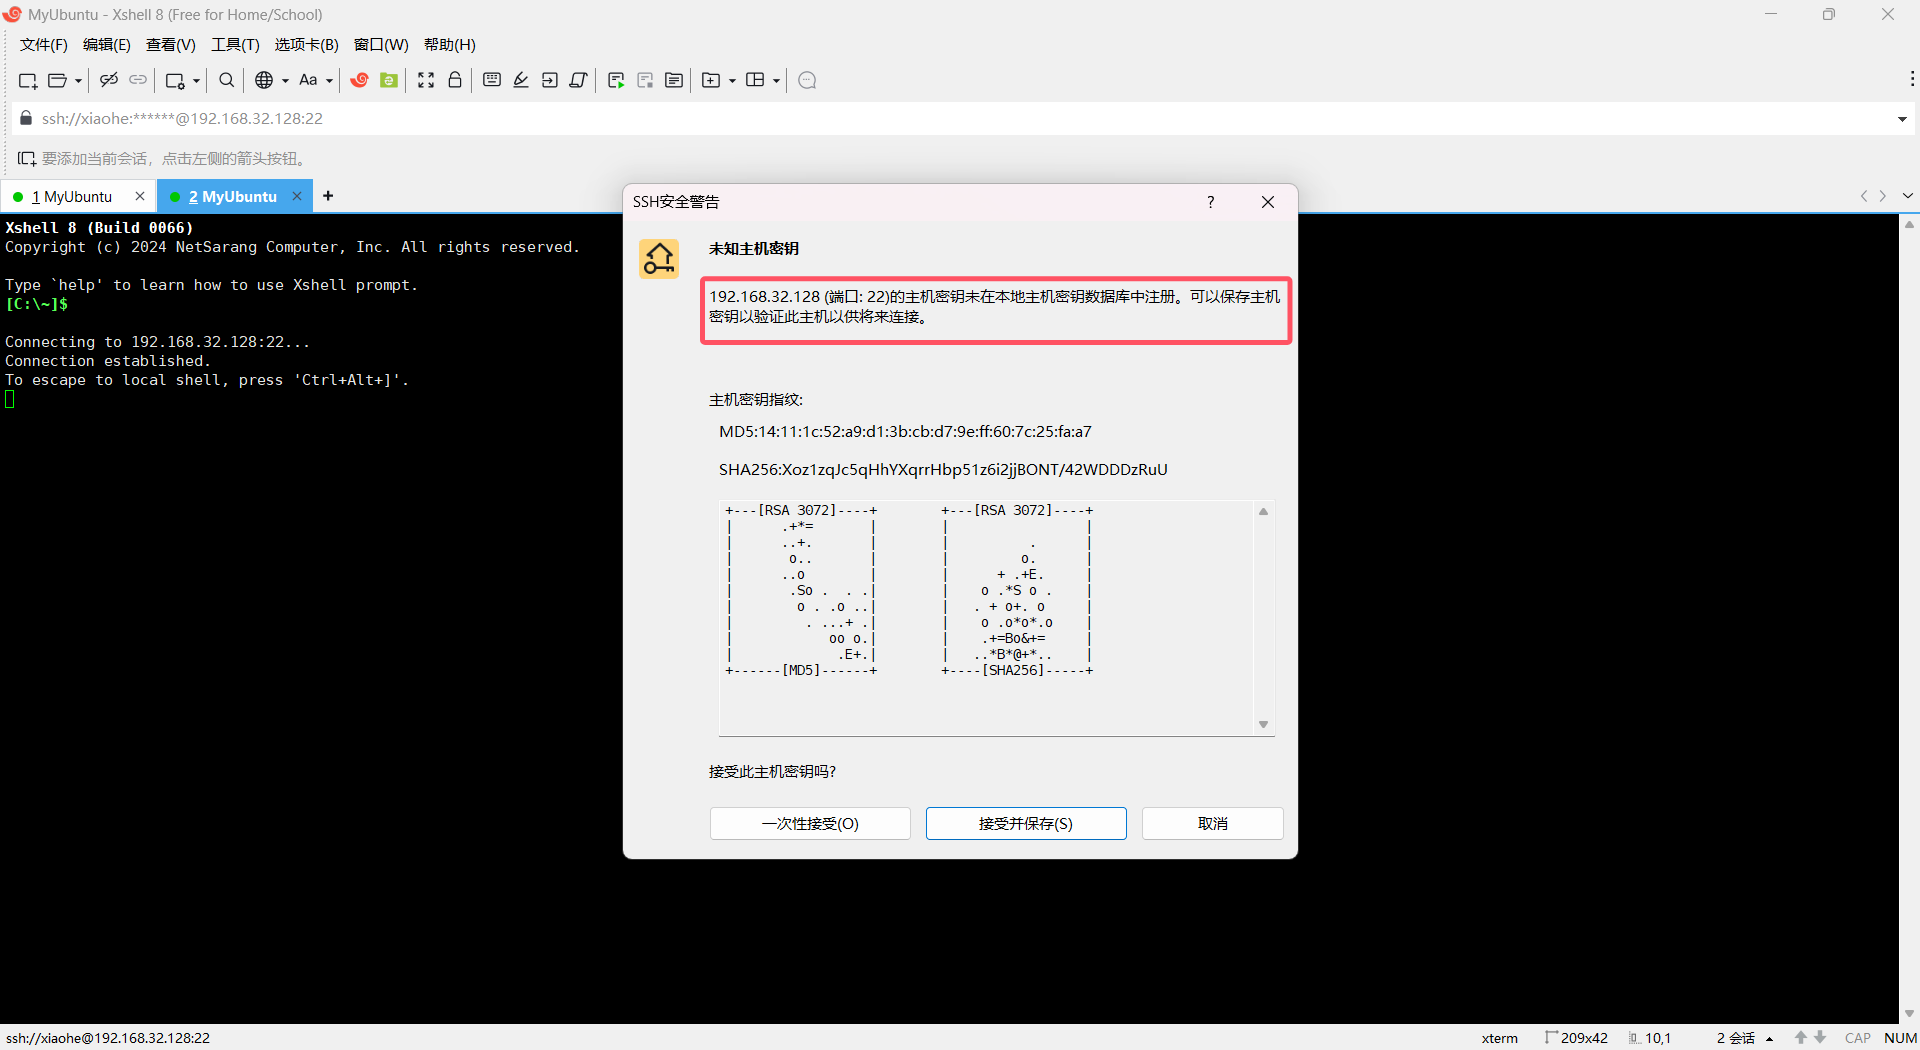Switch to the 1 MyUbuntu tab
The image size is (1920, 1050).
[70, 196]
